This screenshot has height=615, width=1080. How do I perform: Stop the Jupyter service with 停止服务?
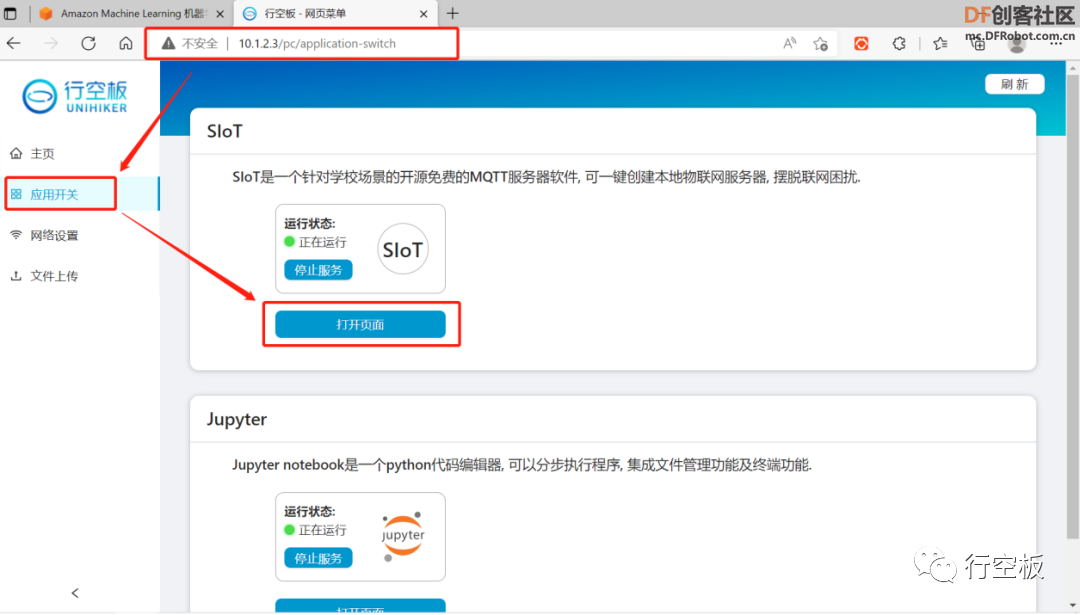tap(318, 558)
